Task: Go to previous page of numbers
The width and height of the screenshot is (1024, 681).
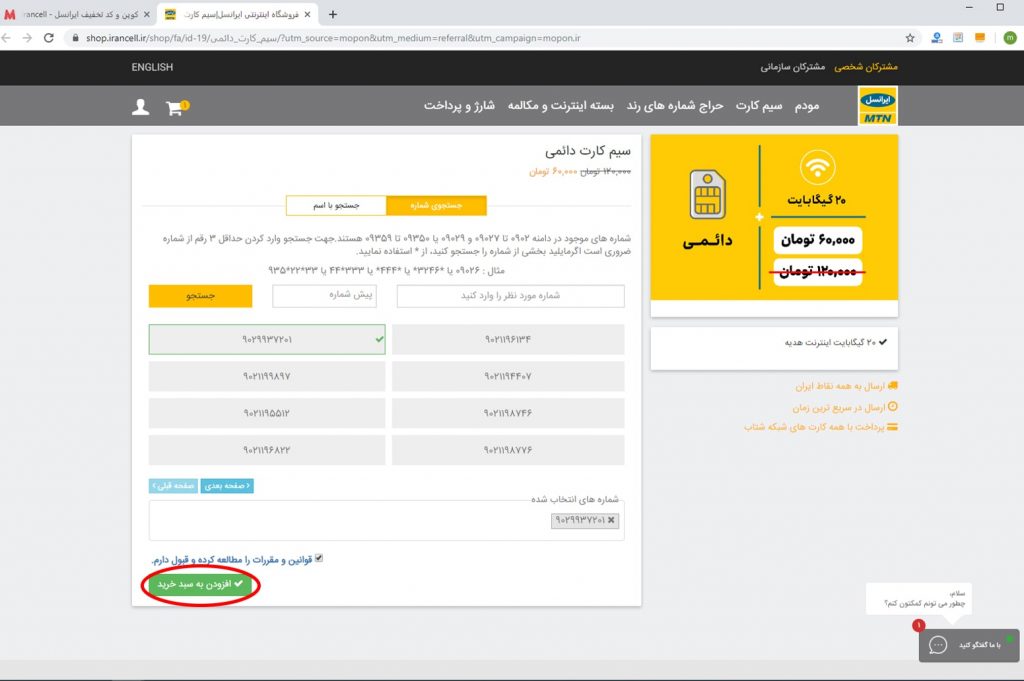Action: coord(173,486)
